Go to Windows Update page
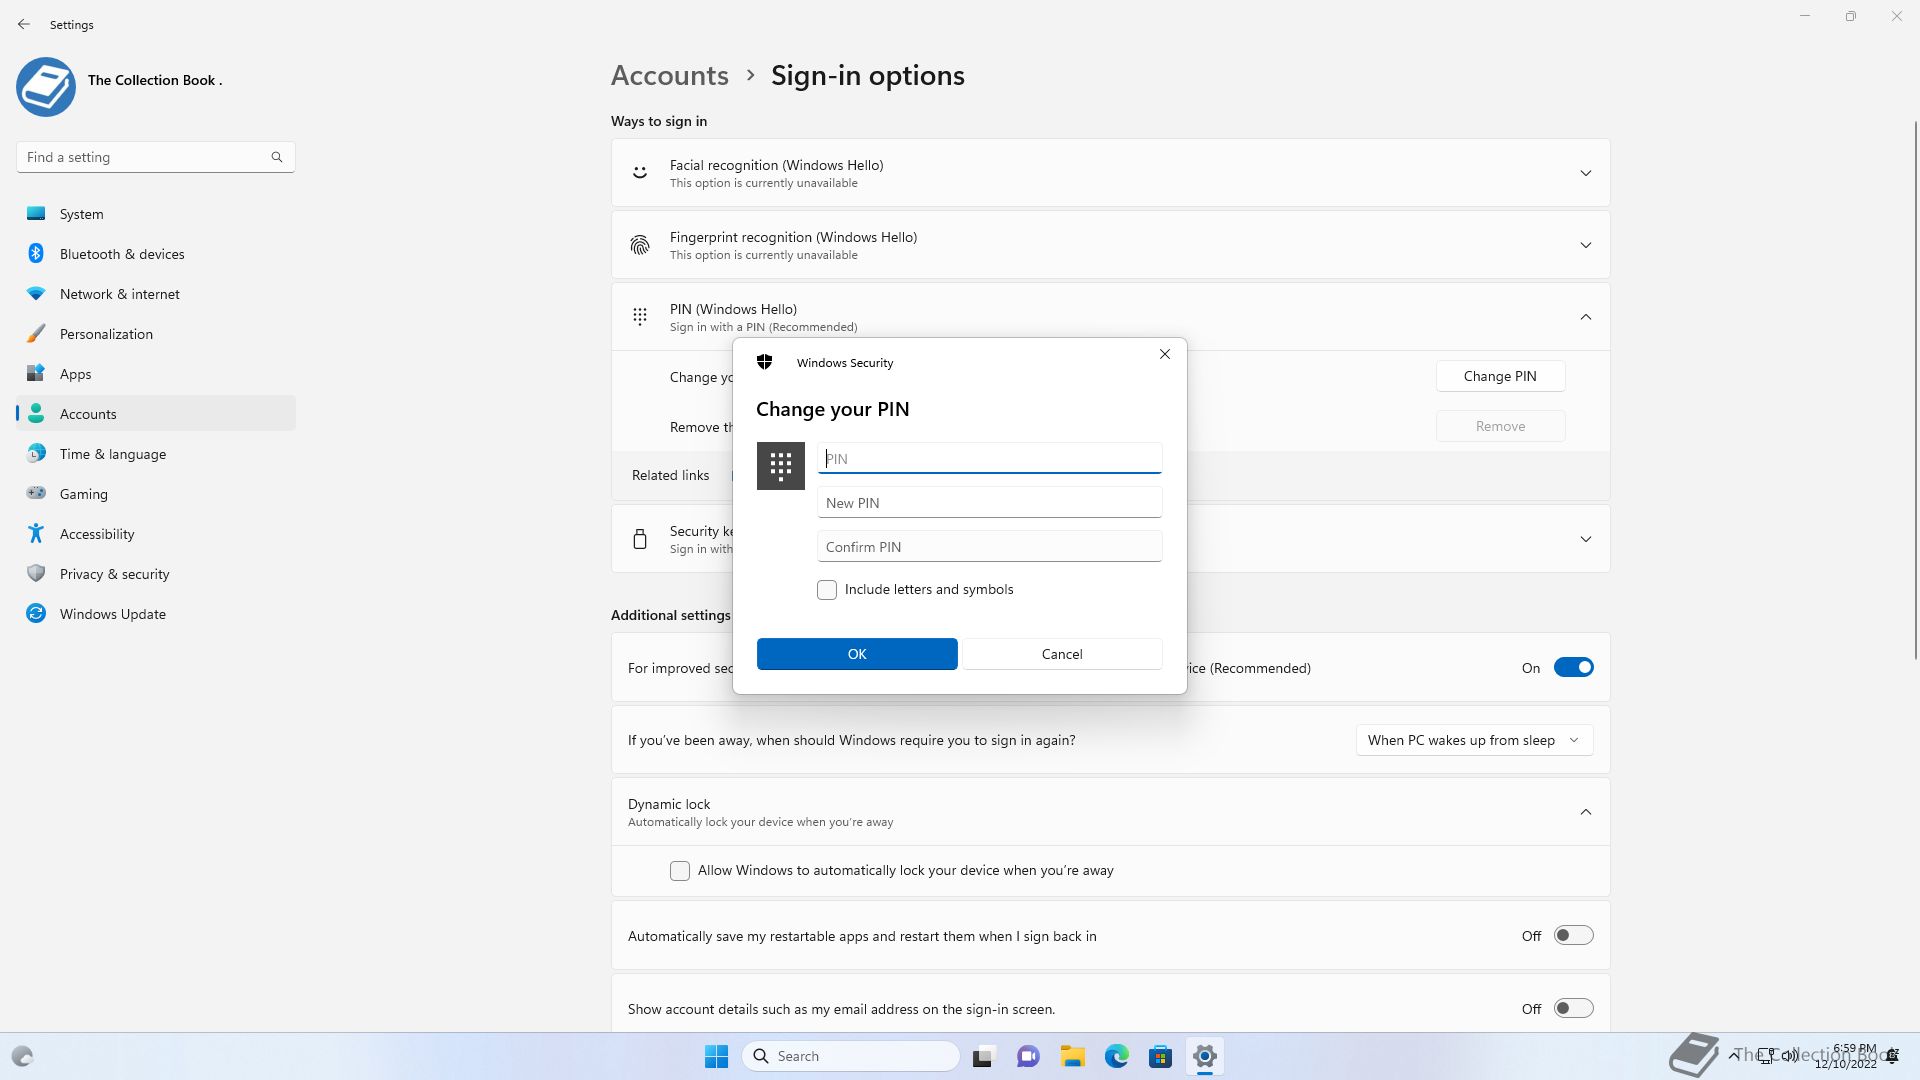Screen dimensions: 1920x1080 [x=156, y=614]
